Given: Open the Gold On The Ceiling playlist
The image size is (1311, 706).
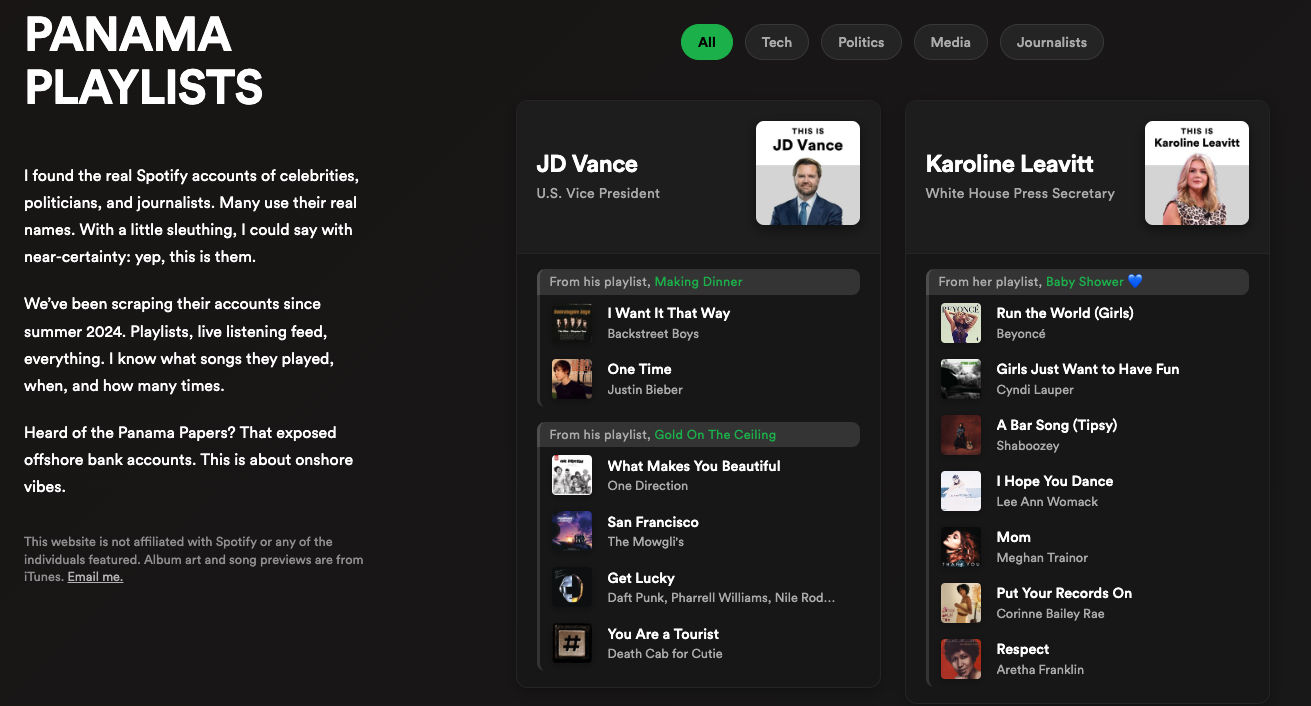Looking at the screenshot, I should [714, 435].
